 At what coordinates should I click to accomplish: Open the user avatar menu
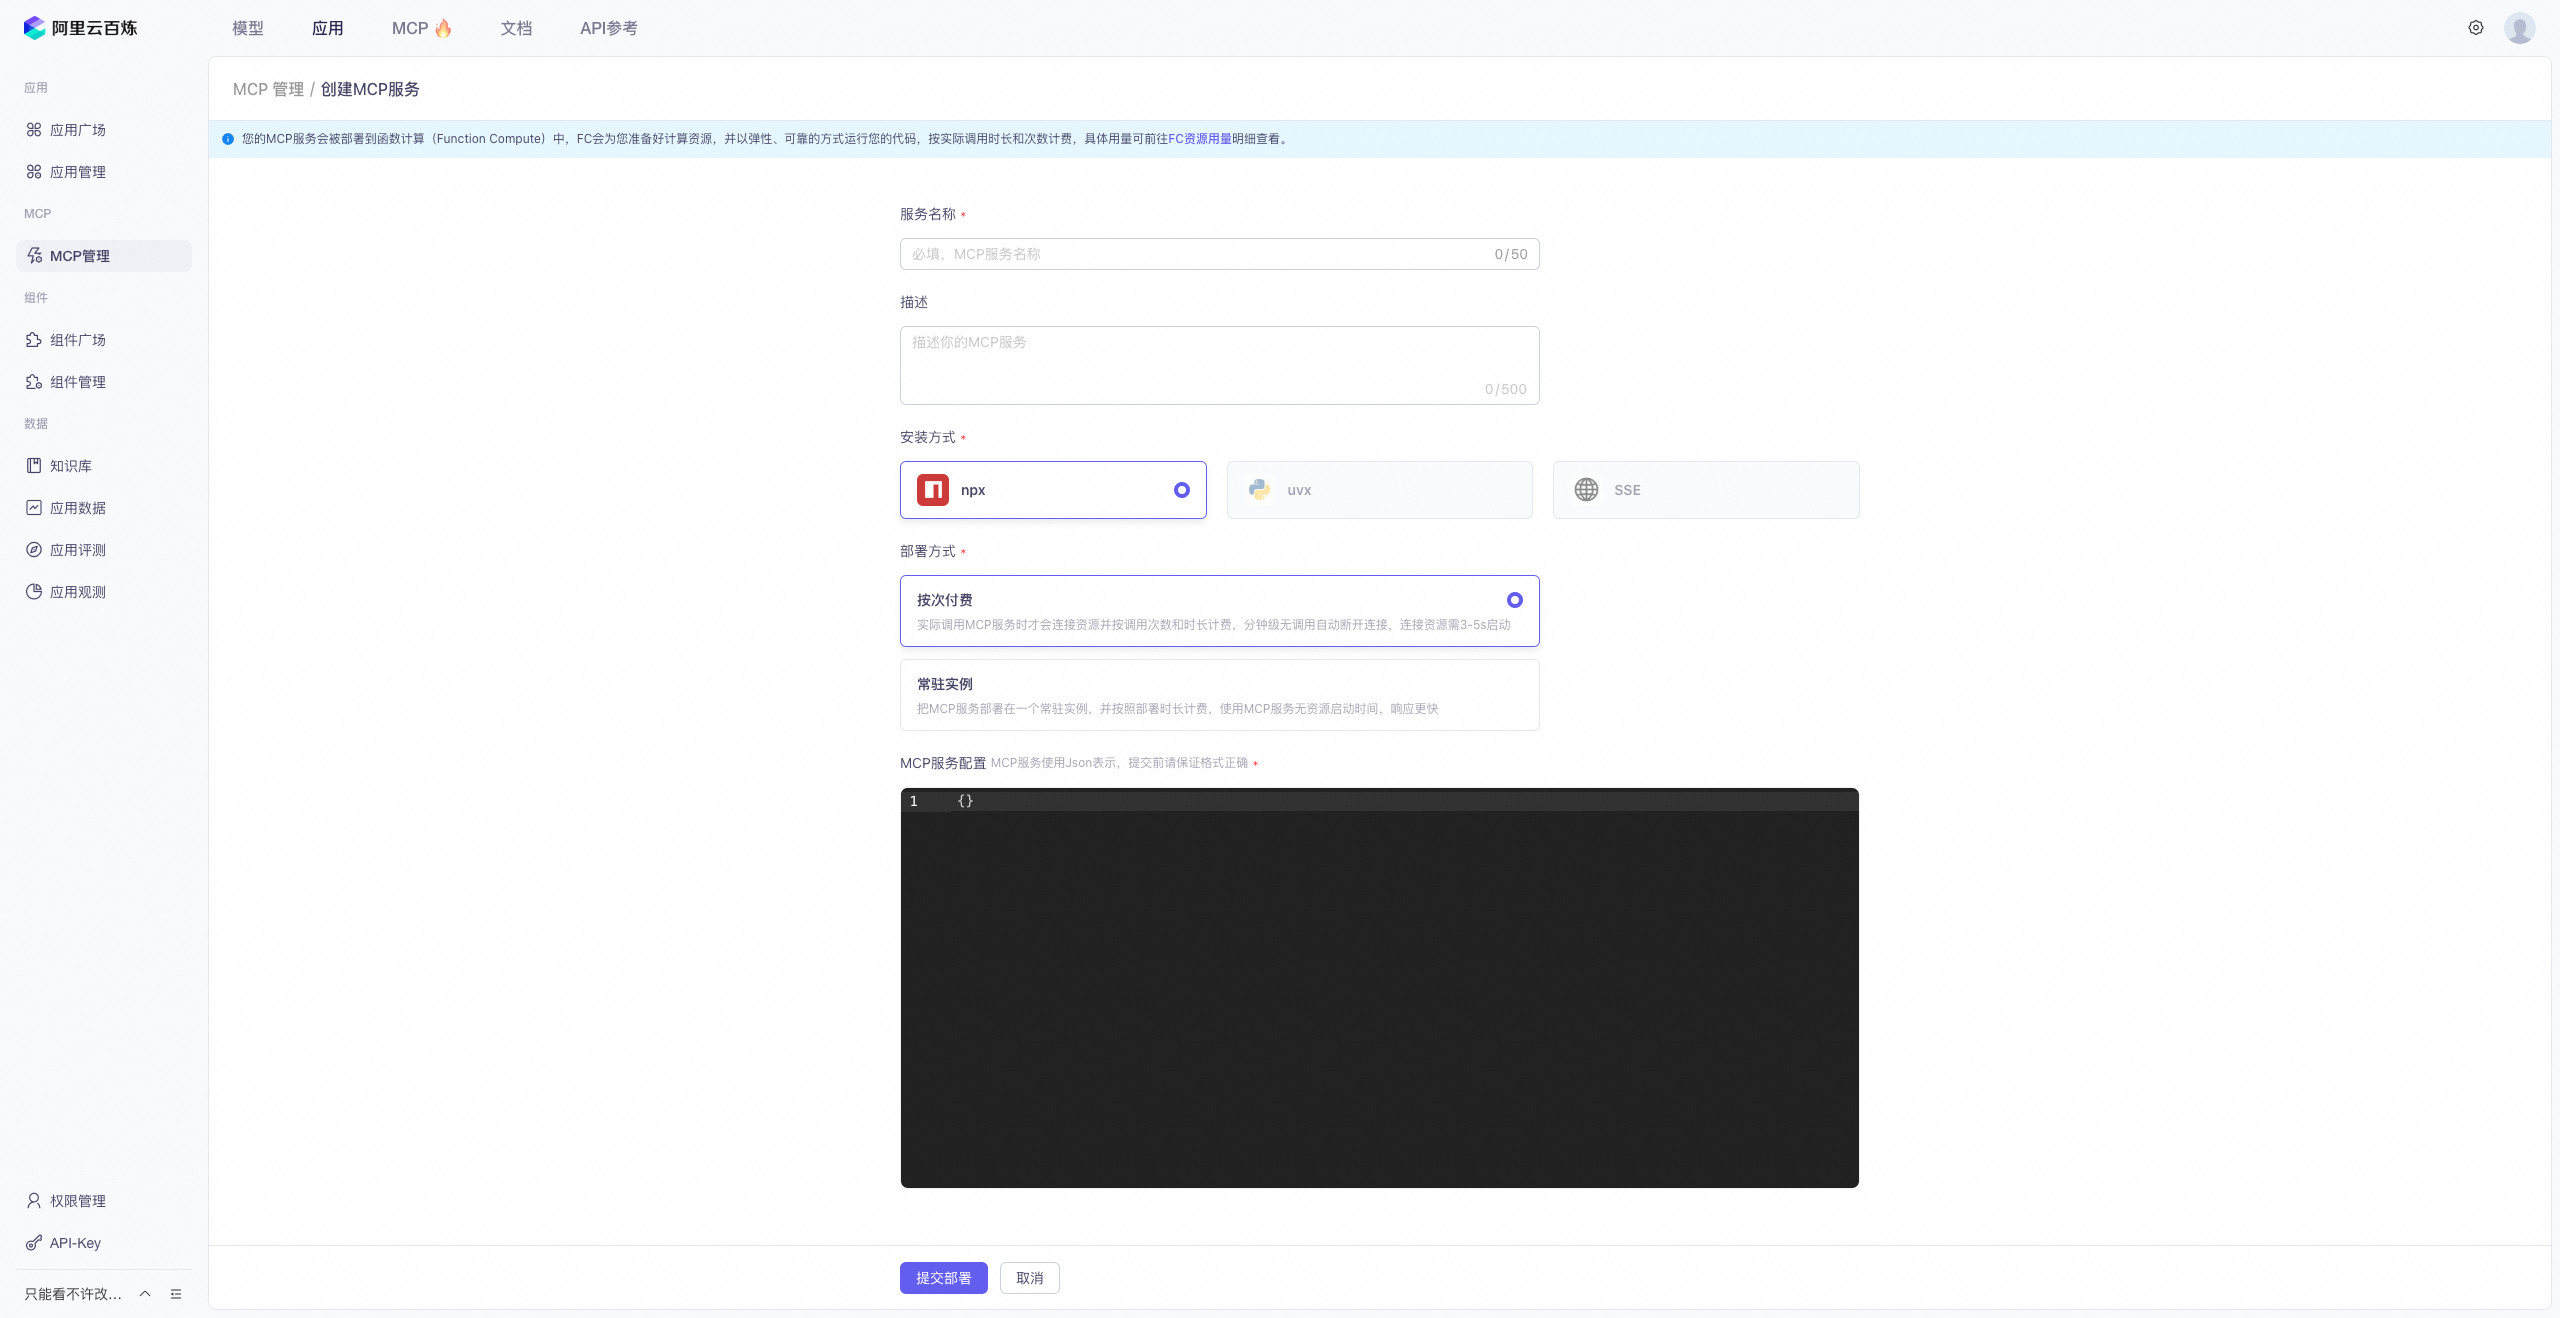(x=2519, y=28)
